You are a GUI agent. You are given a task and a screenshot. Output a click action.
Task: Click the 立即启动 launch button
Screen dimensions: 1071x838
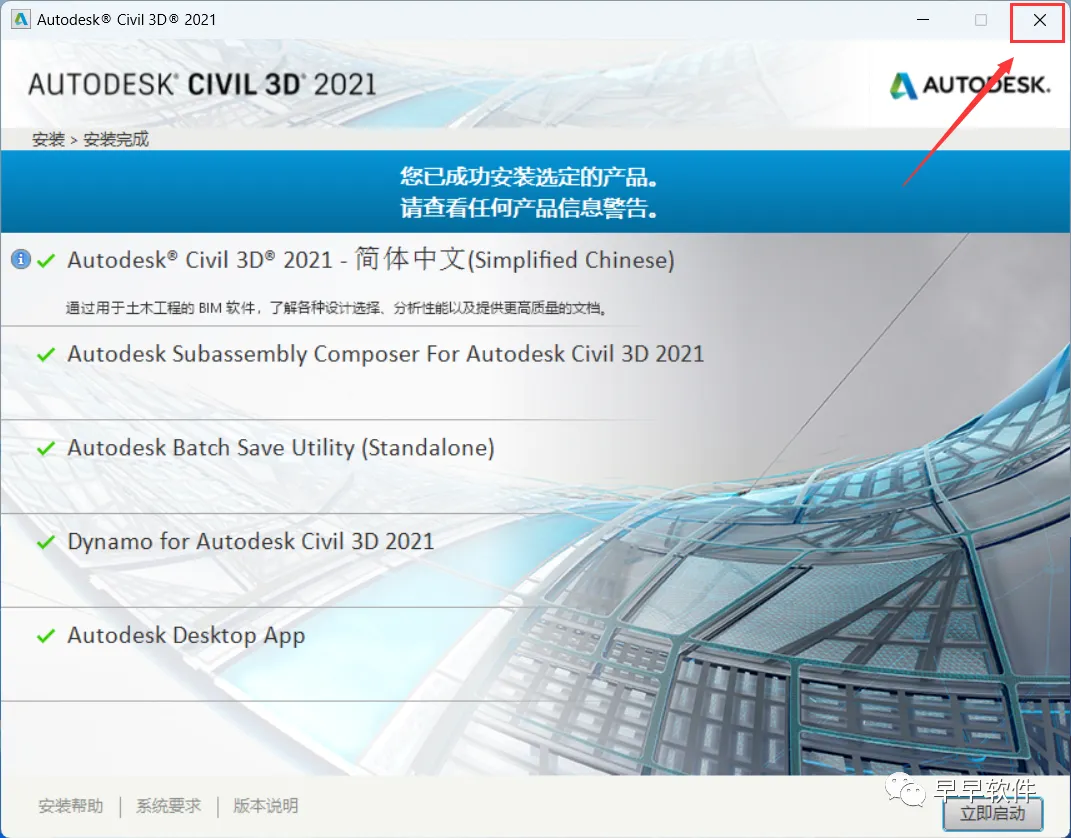point(992,813)
